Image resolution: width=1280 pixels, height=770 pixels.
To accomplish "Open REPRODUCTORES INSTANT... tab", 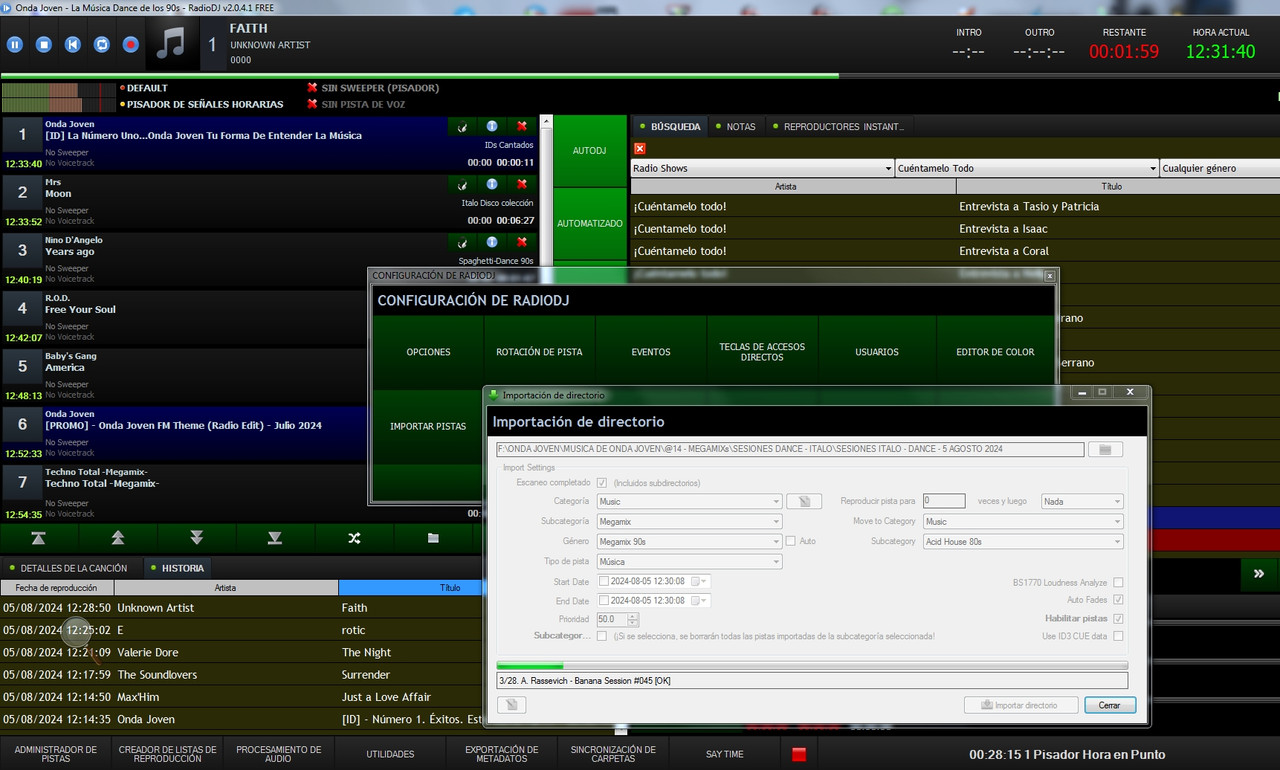I will (x=837, y=127).
